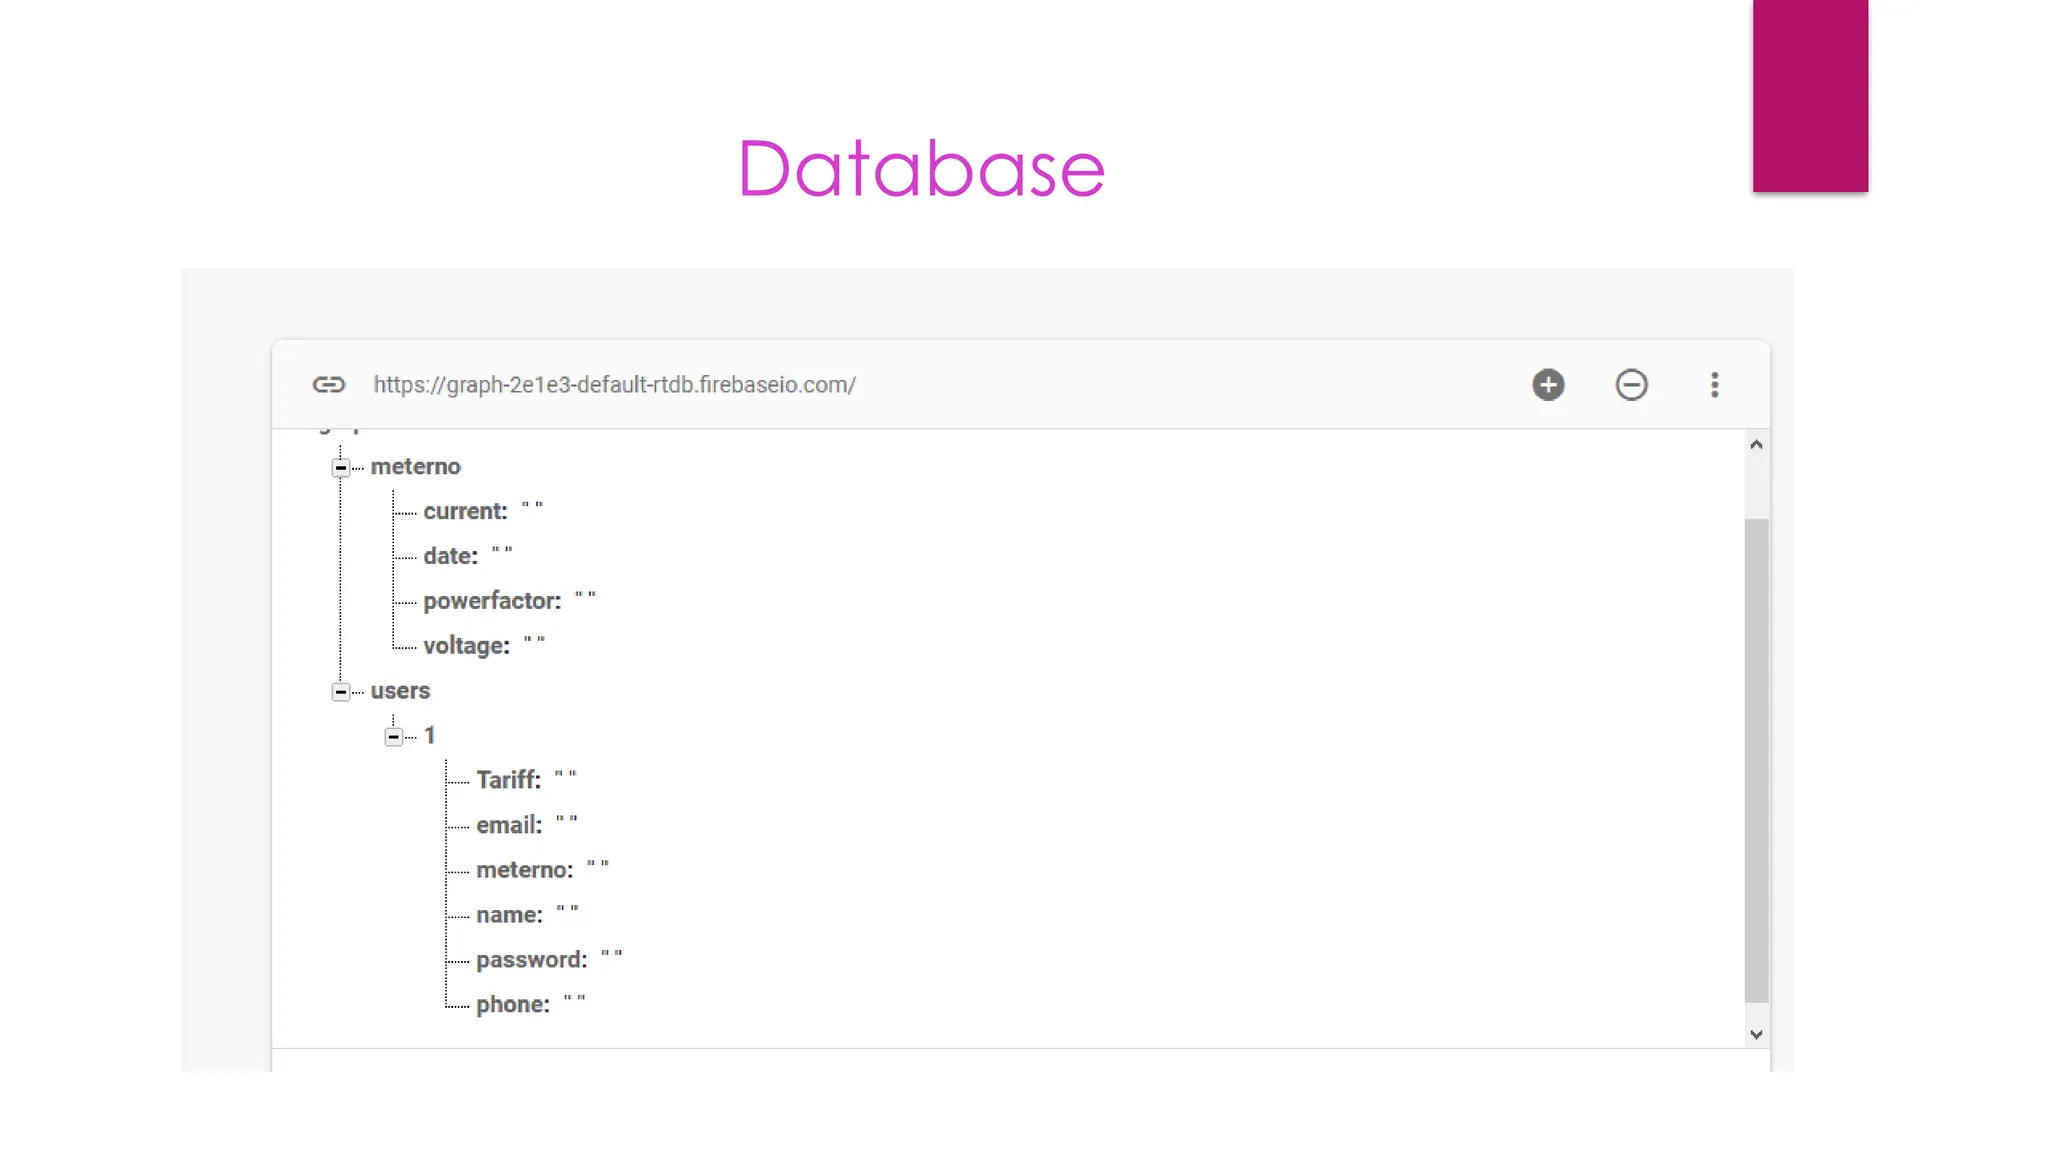This screenshot has height=1152, width=2048.
Task: Select the users tree label
Action: 400,691
